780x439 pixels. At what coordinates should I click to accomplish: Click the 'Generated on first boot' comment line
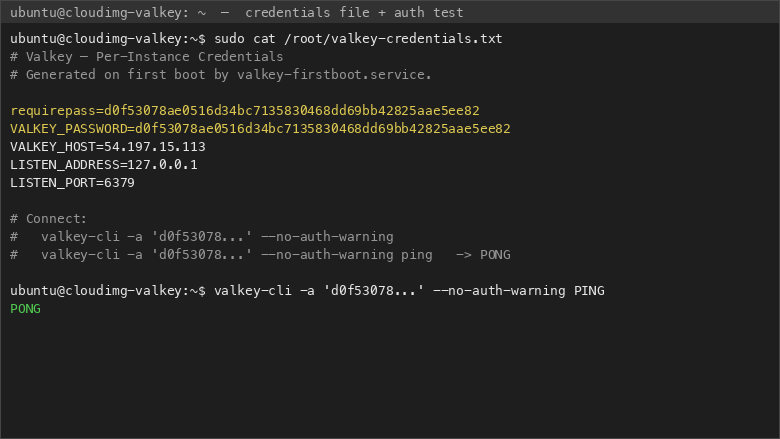point(221,75)
